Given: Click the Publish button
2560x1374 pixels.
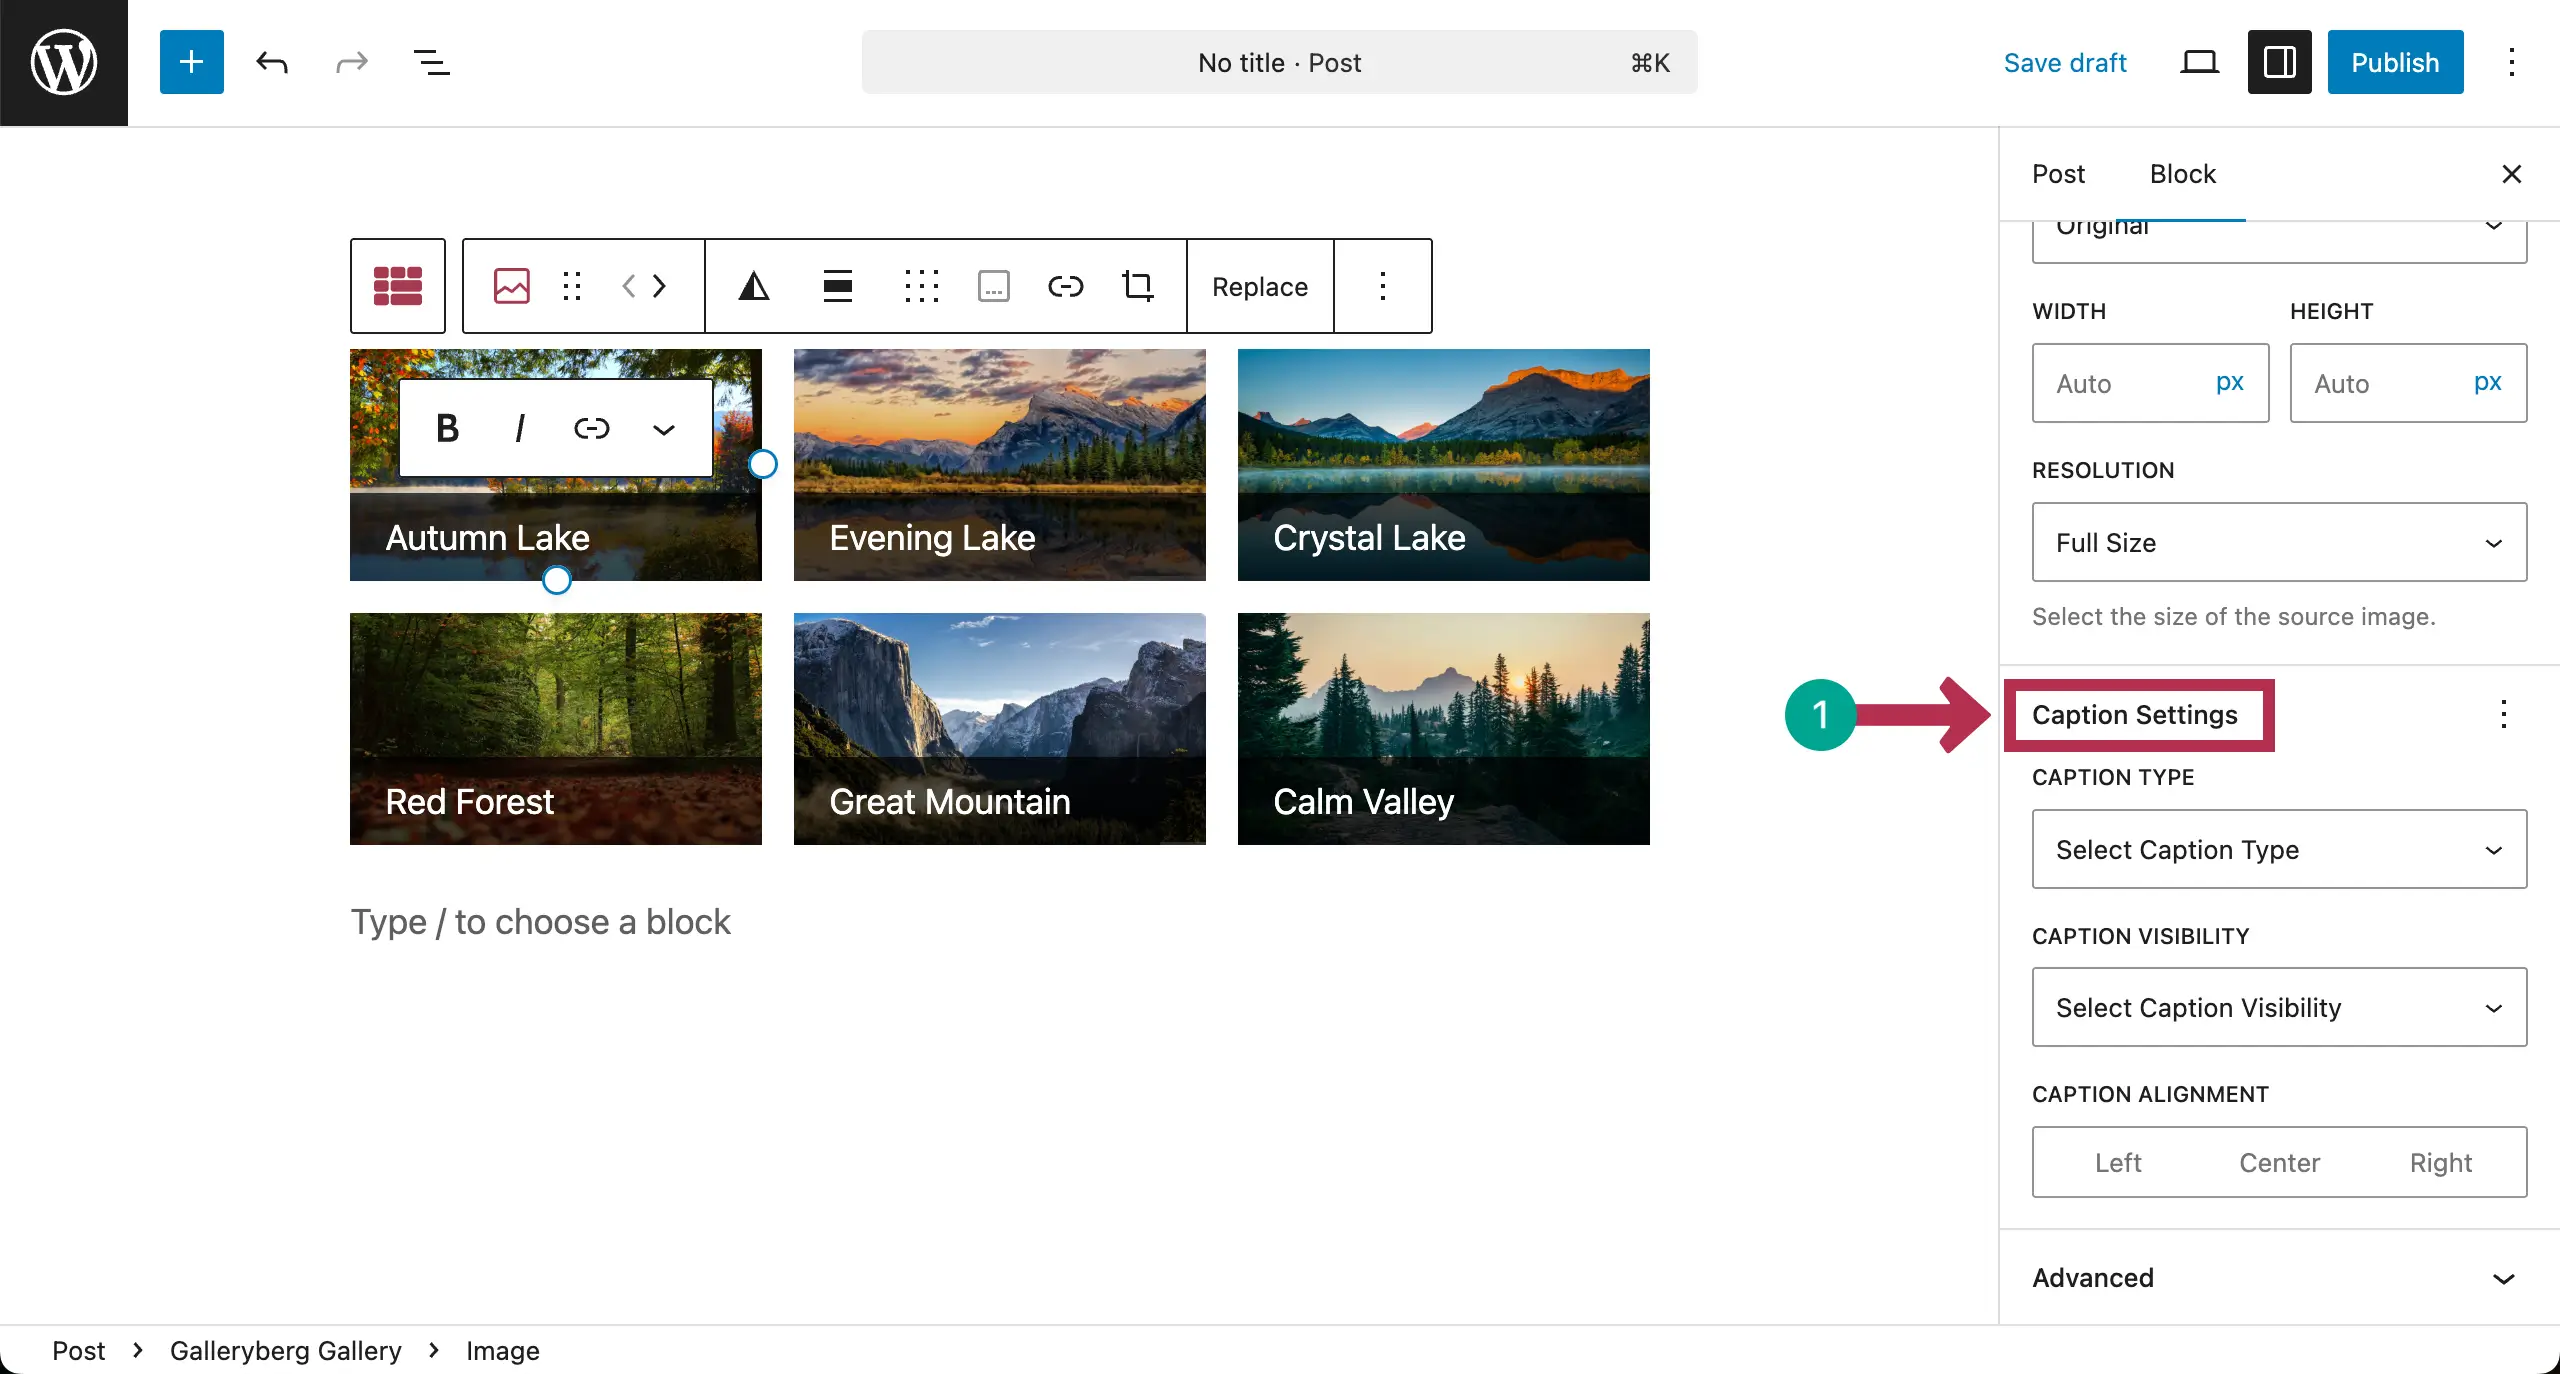Looking at the screenshot, I should pos(2395,62).
